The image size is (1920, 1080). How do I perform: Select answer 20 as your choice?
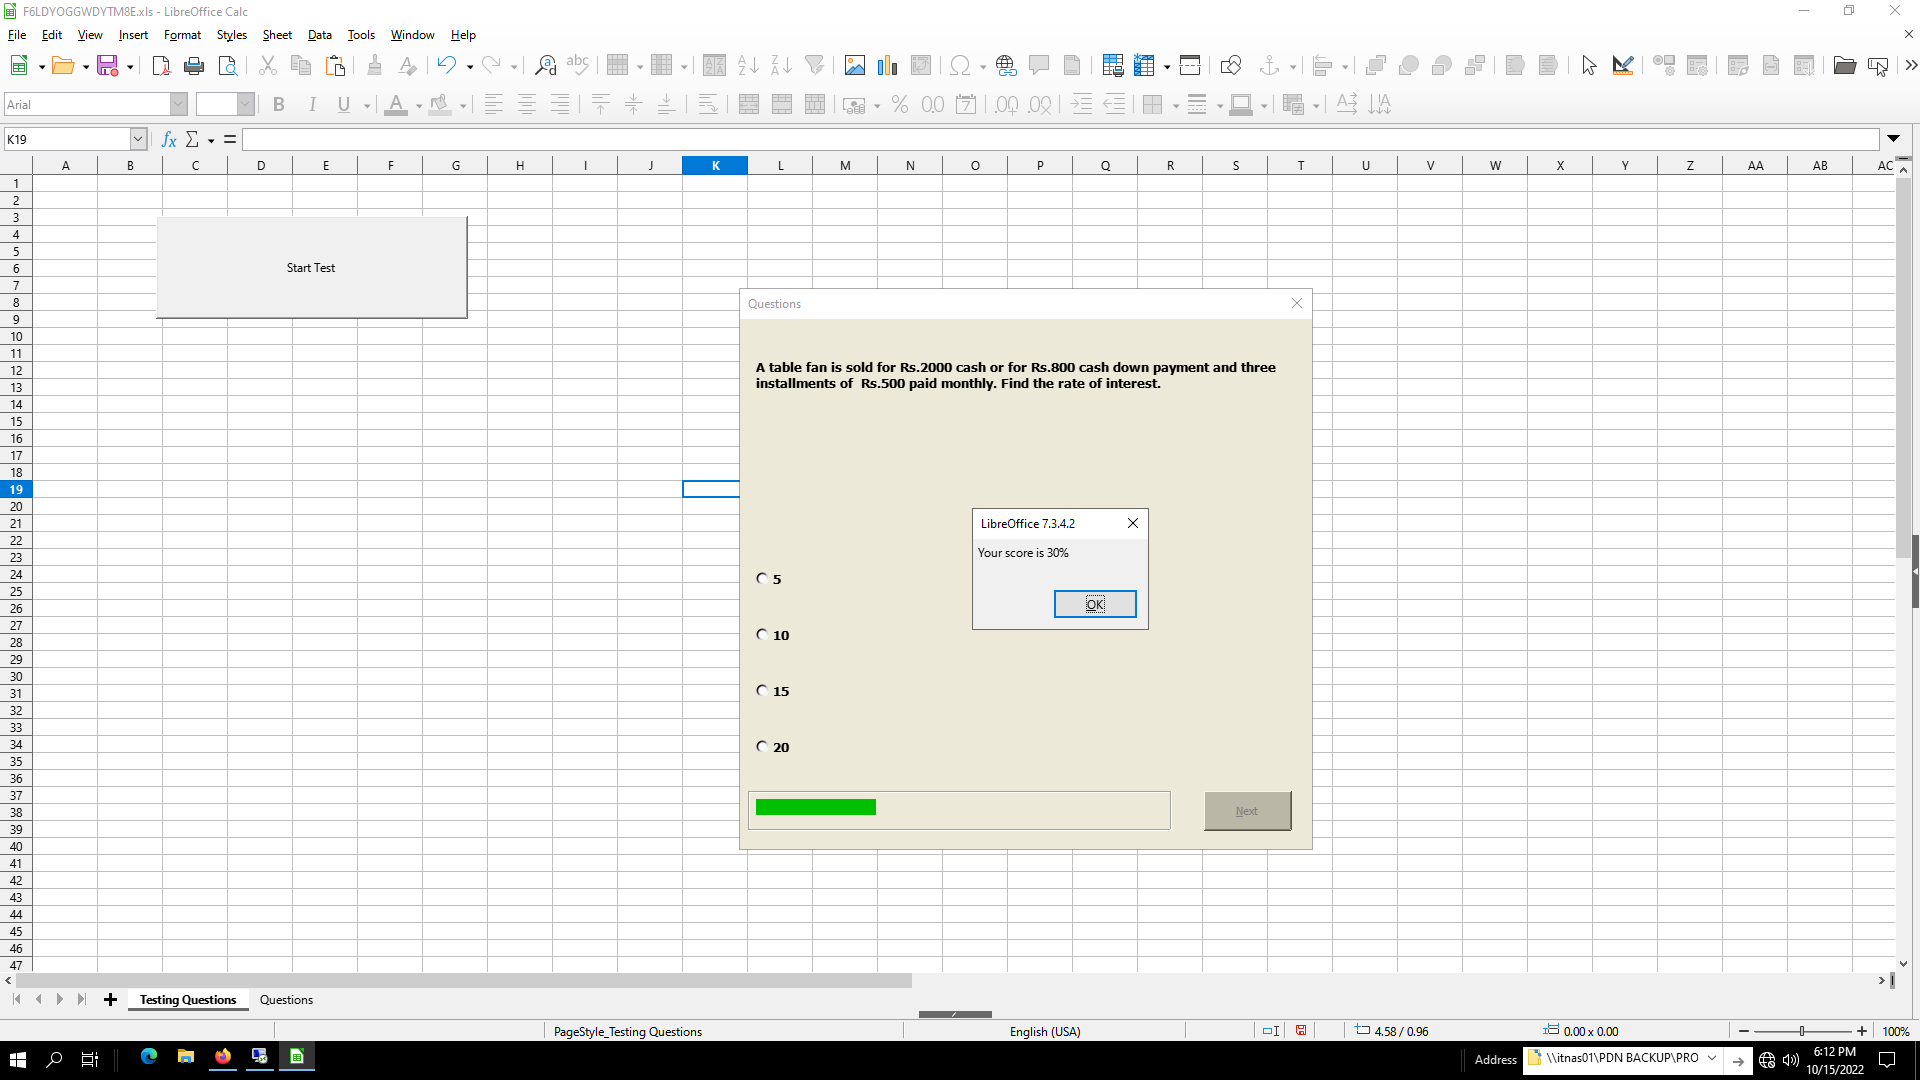761,745
